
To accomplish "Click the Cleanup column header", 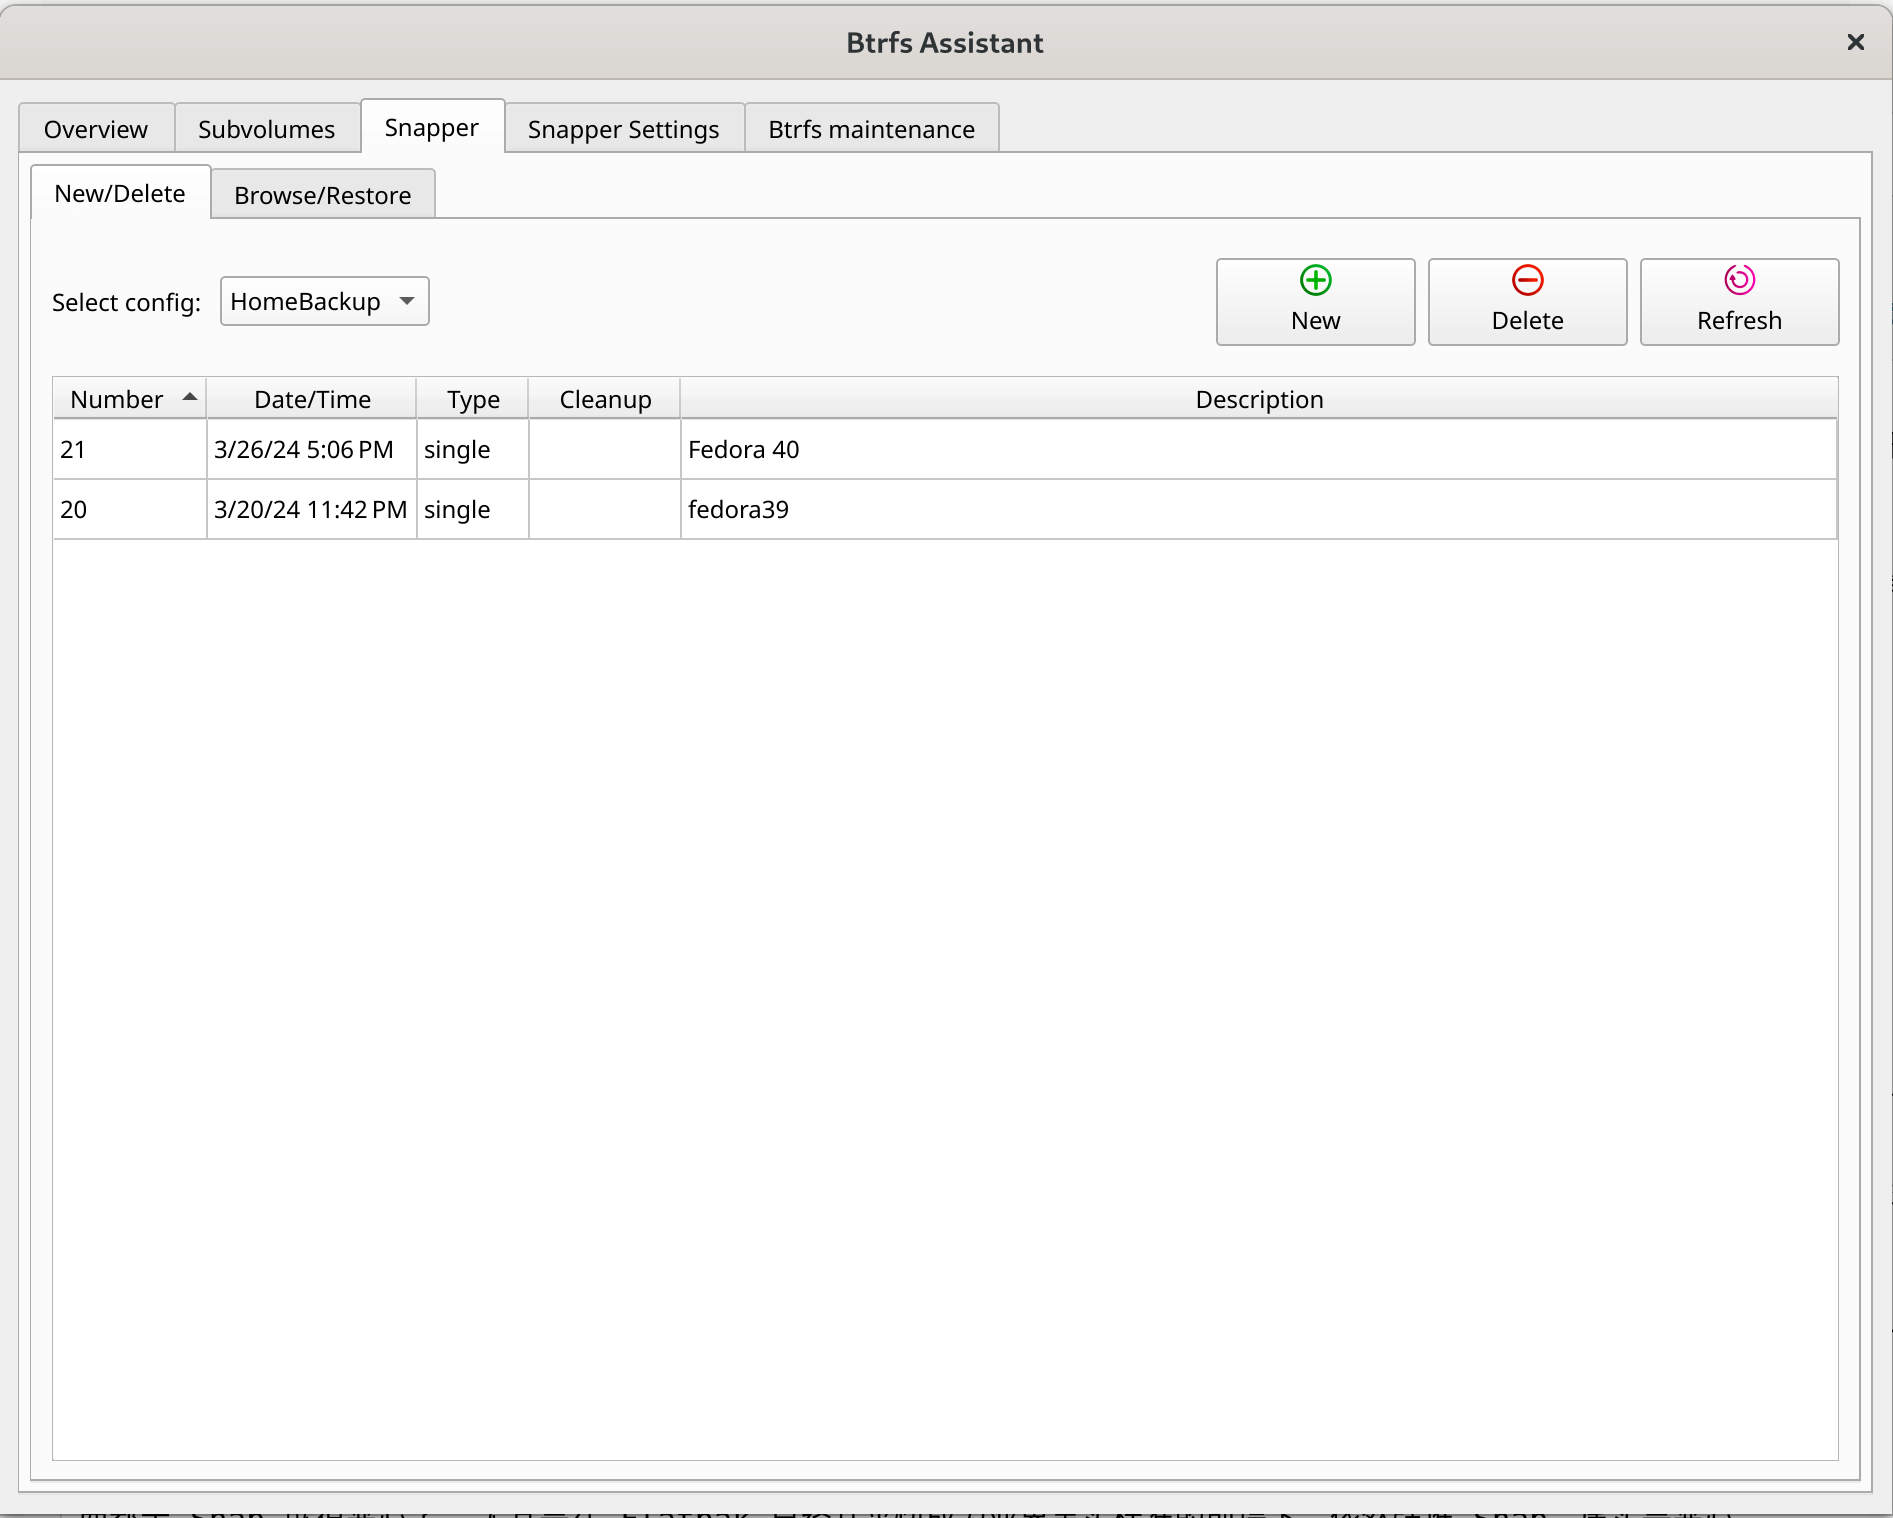I will (604, 398).
